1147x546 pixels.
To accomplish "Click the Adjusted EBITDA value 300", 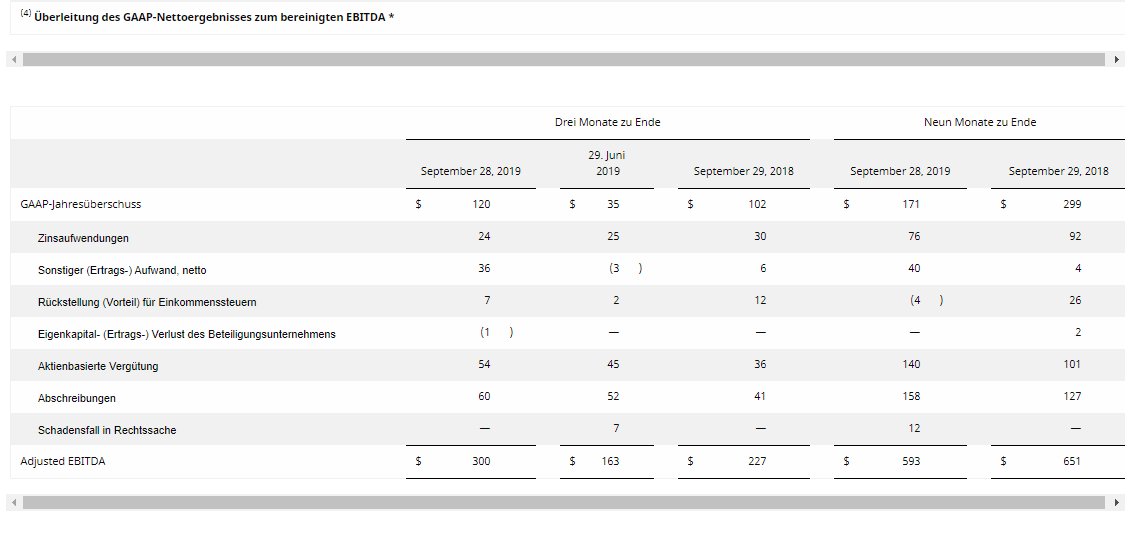I will pos(481,461).
